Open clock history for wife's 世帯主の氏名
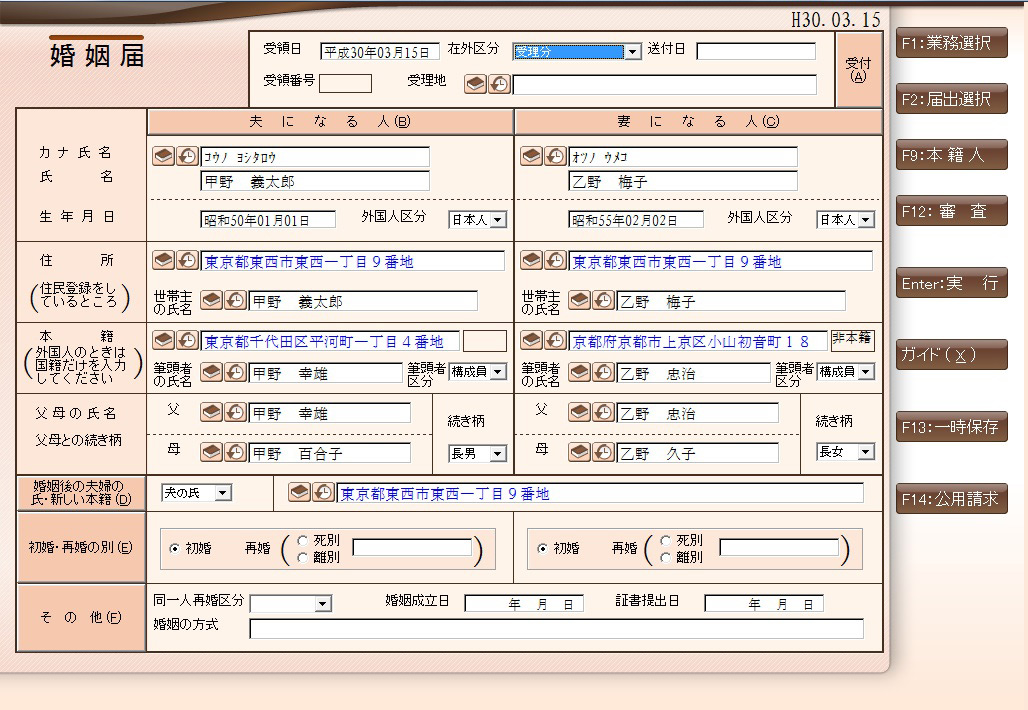The image size is (1028, 710). (x=603, y=300)
